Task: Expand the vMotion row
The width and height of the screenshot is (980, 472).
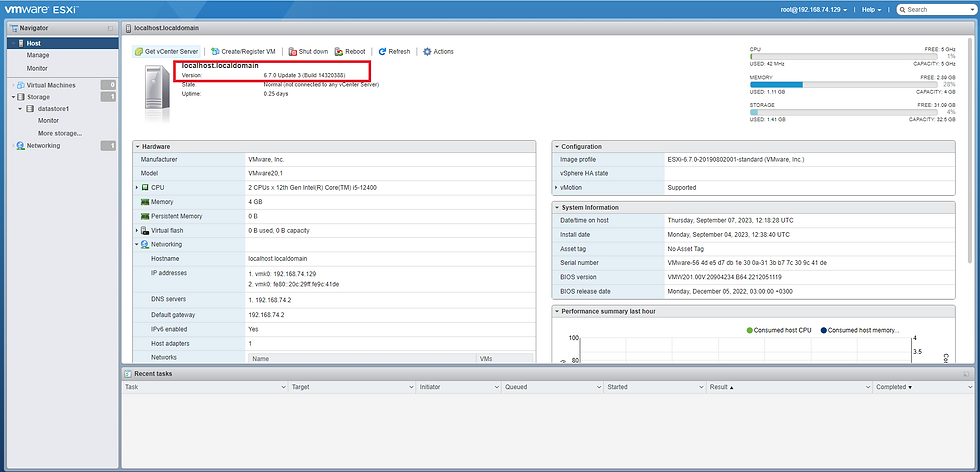Action: (556, 188)
